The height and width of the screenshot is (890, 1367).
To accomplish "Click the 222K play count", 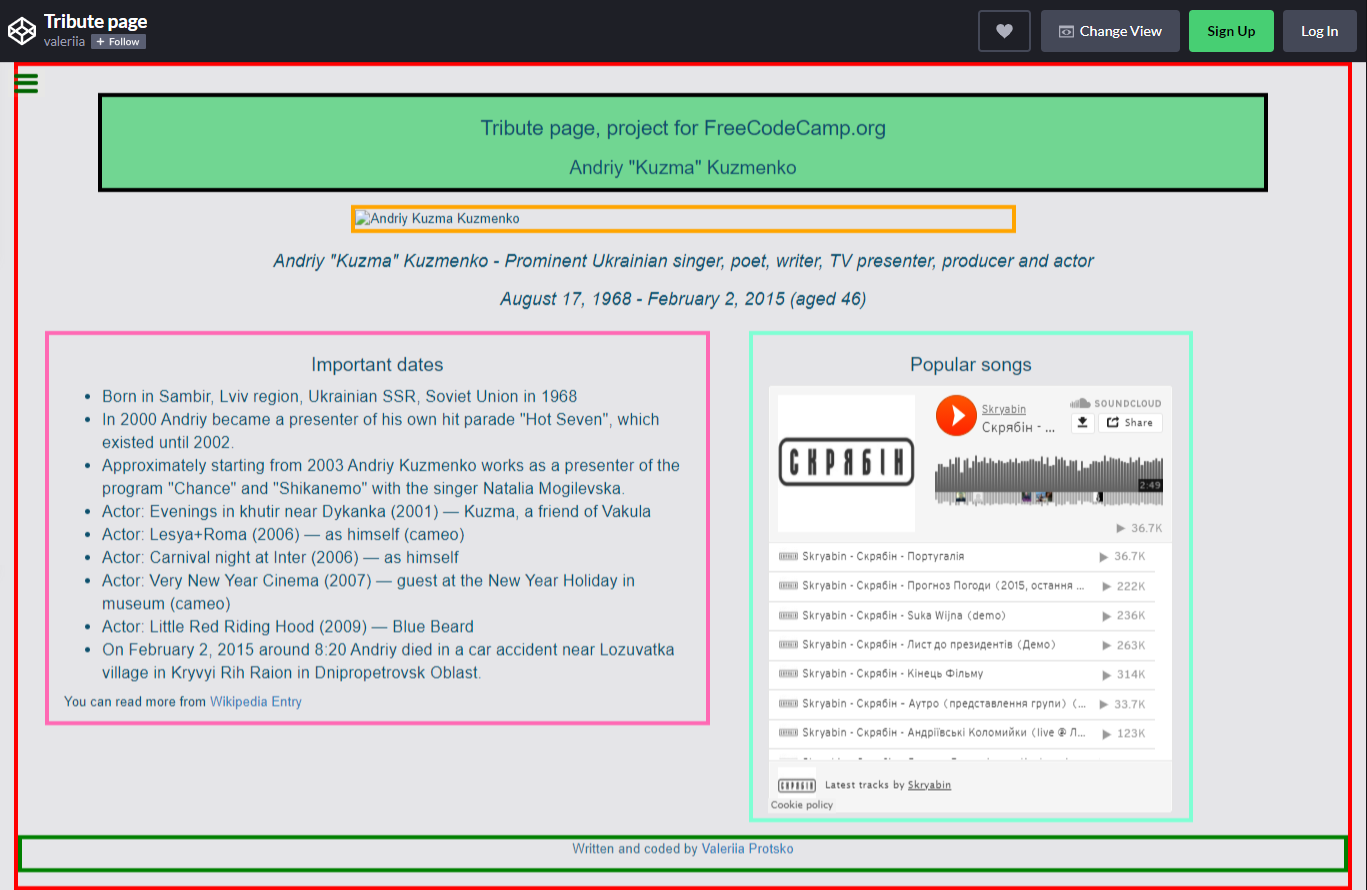I will pyautogui.click(x=1124, y=586).
